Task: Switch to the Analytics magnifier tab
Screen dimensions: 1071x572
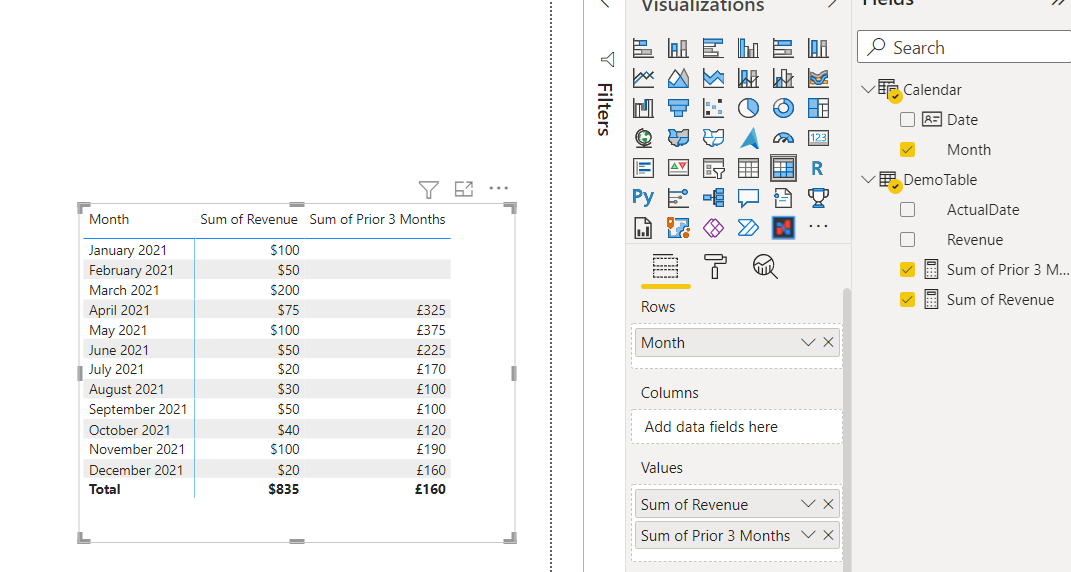Action: (x=765, y=266)
